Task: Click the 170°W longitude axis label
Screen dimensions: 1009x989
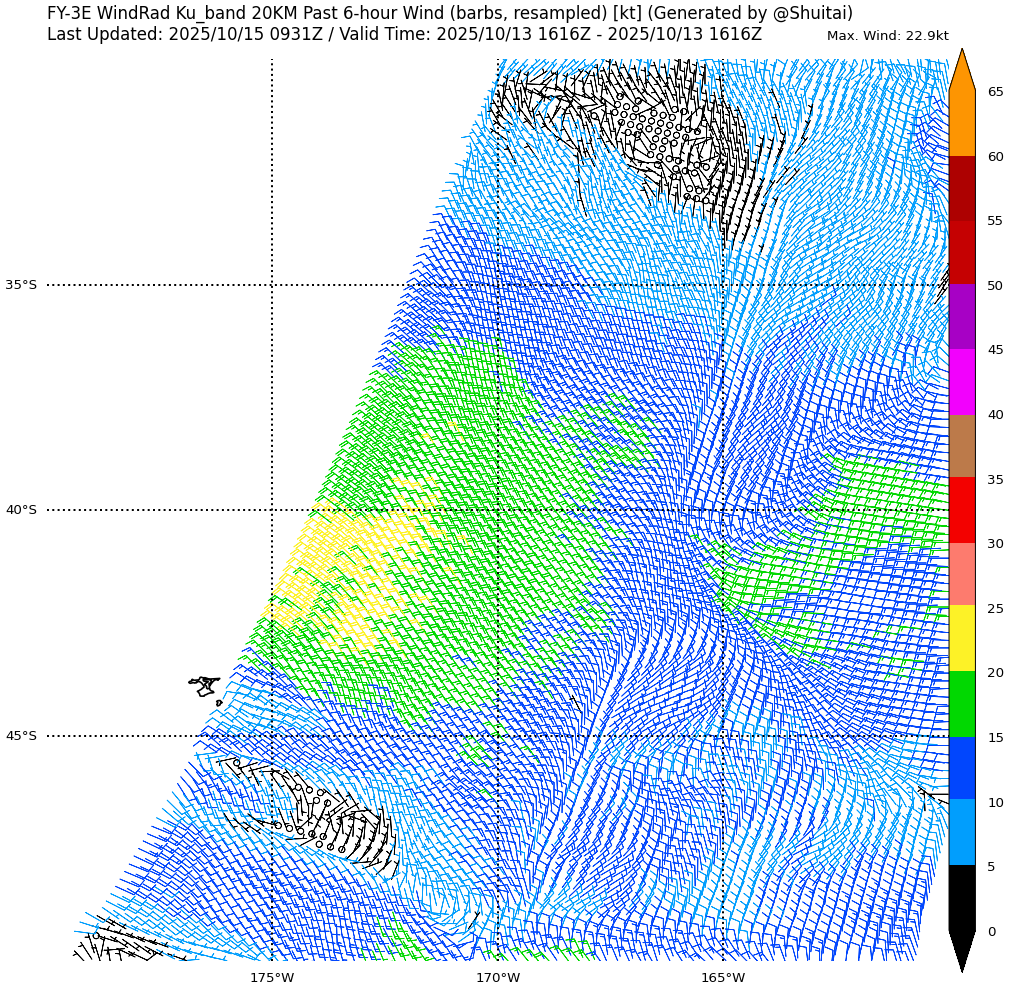Action: point(497,977)
